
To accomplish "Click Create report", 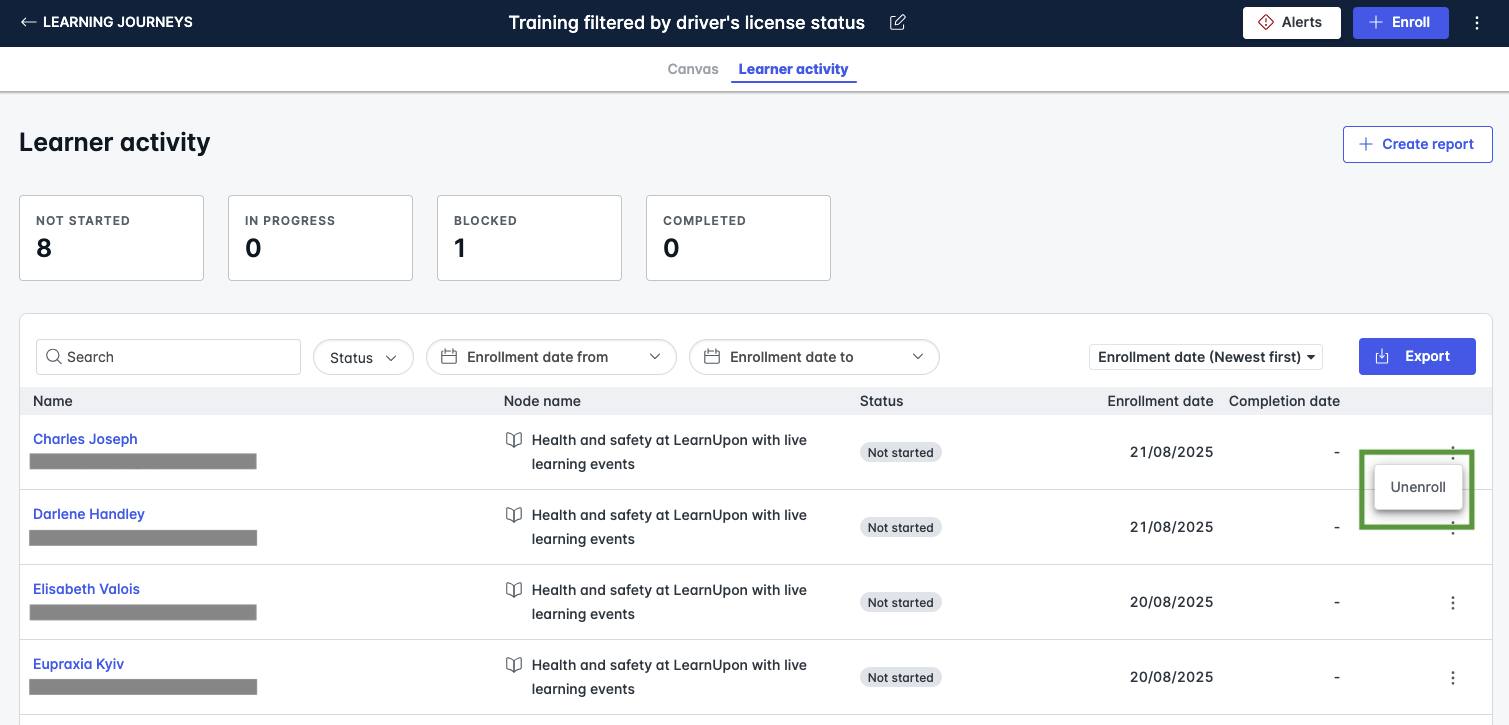I will pyautogui.click(x=1418, y=144).
